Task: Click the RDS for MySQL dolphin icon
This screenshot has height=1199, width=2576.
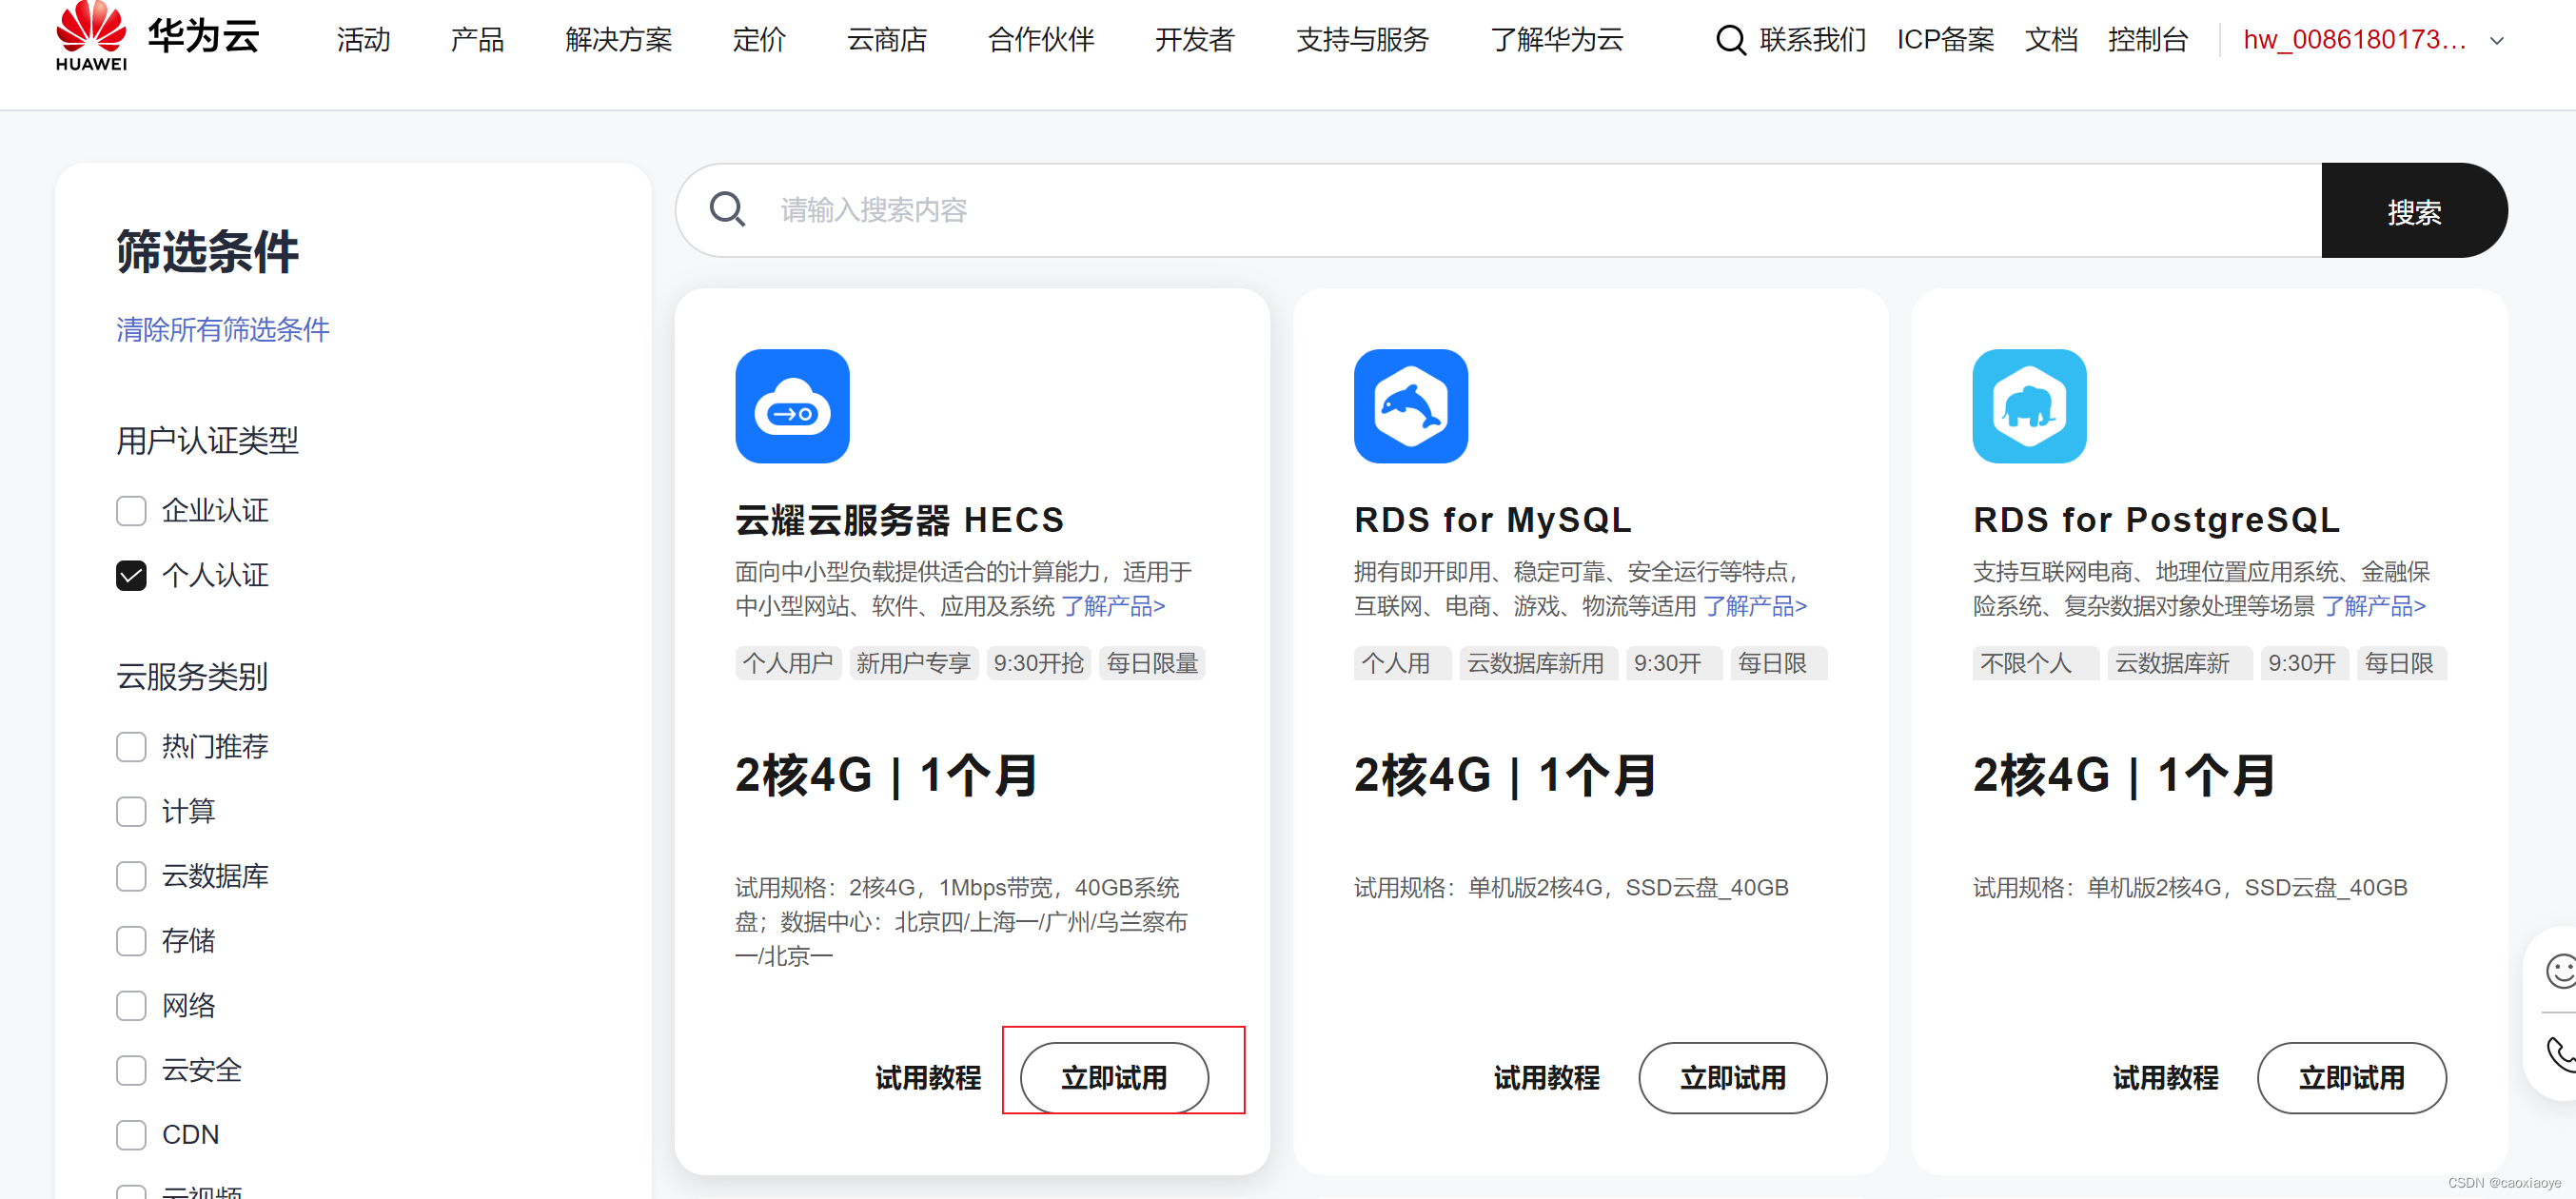Action: coord(1410,406)
